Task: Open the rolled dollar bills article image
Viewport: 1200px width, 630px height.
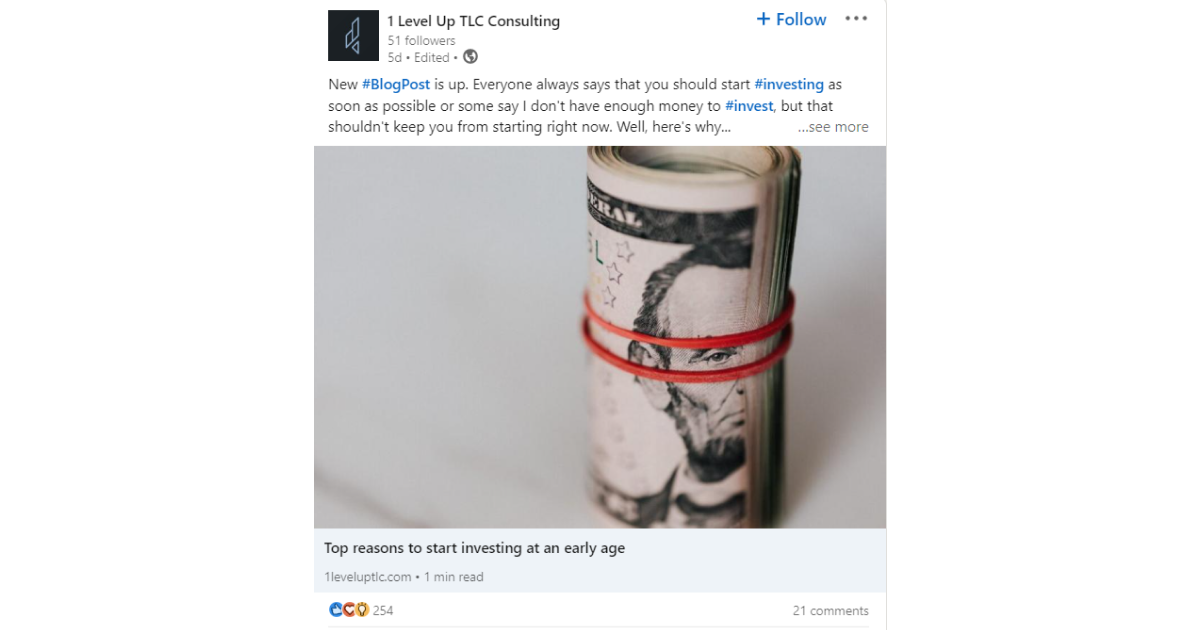Action: [600, 337]
